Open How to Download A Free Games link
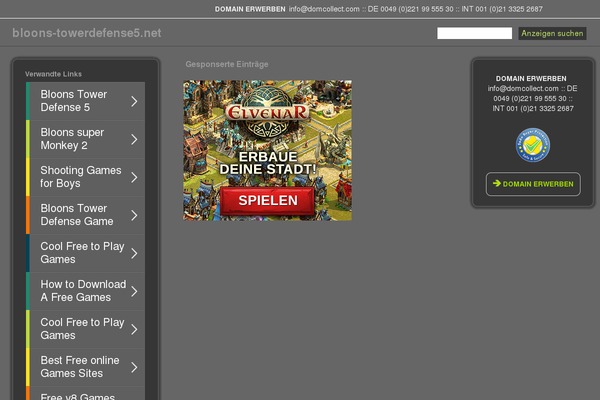This screenshot has width=600, height=400. pyautogui.click(x=83, y=291)
